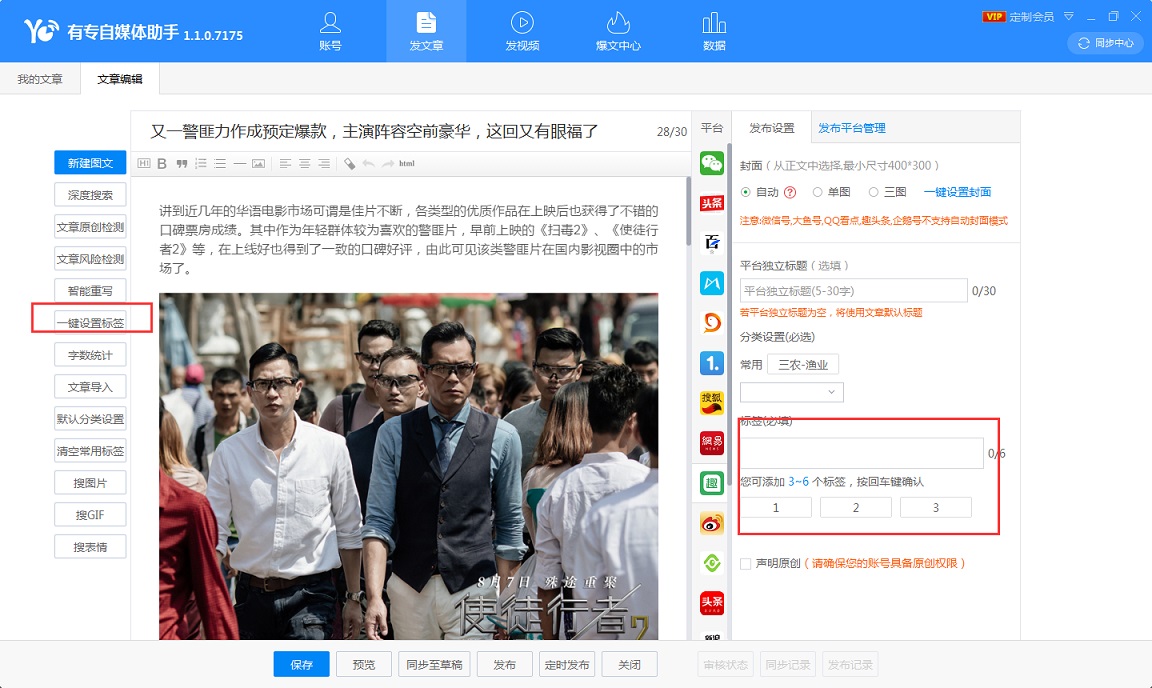This screenshot has width=1152, height=688.
Task: Check the 声明原创 original declaration checkbox
Action: 746,564
